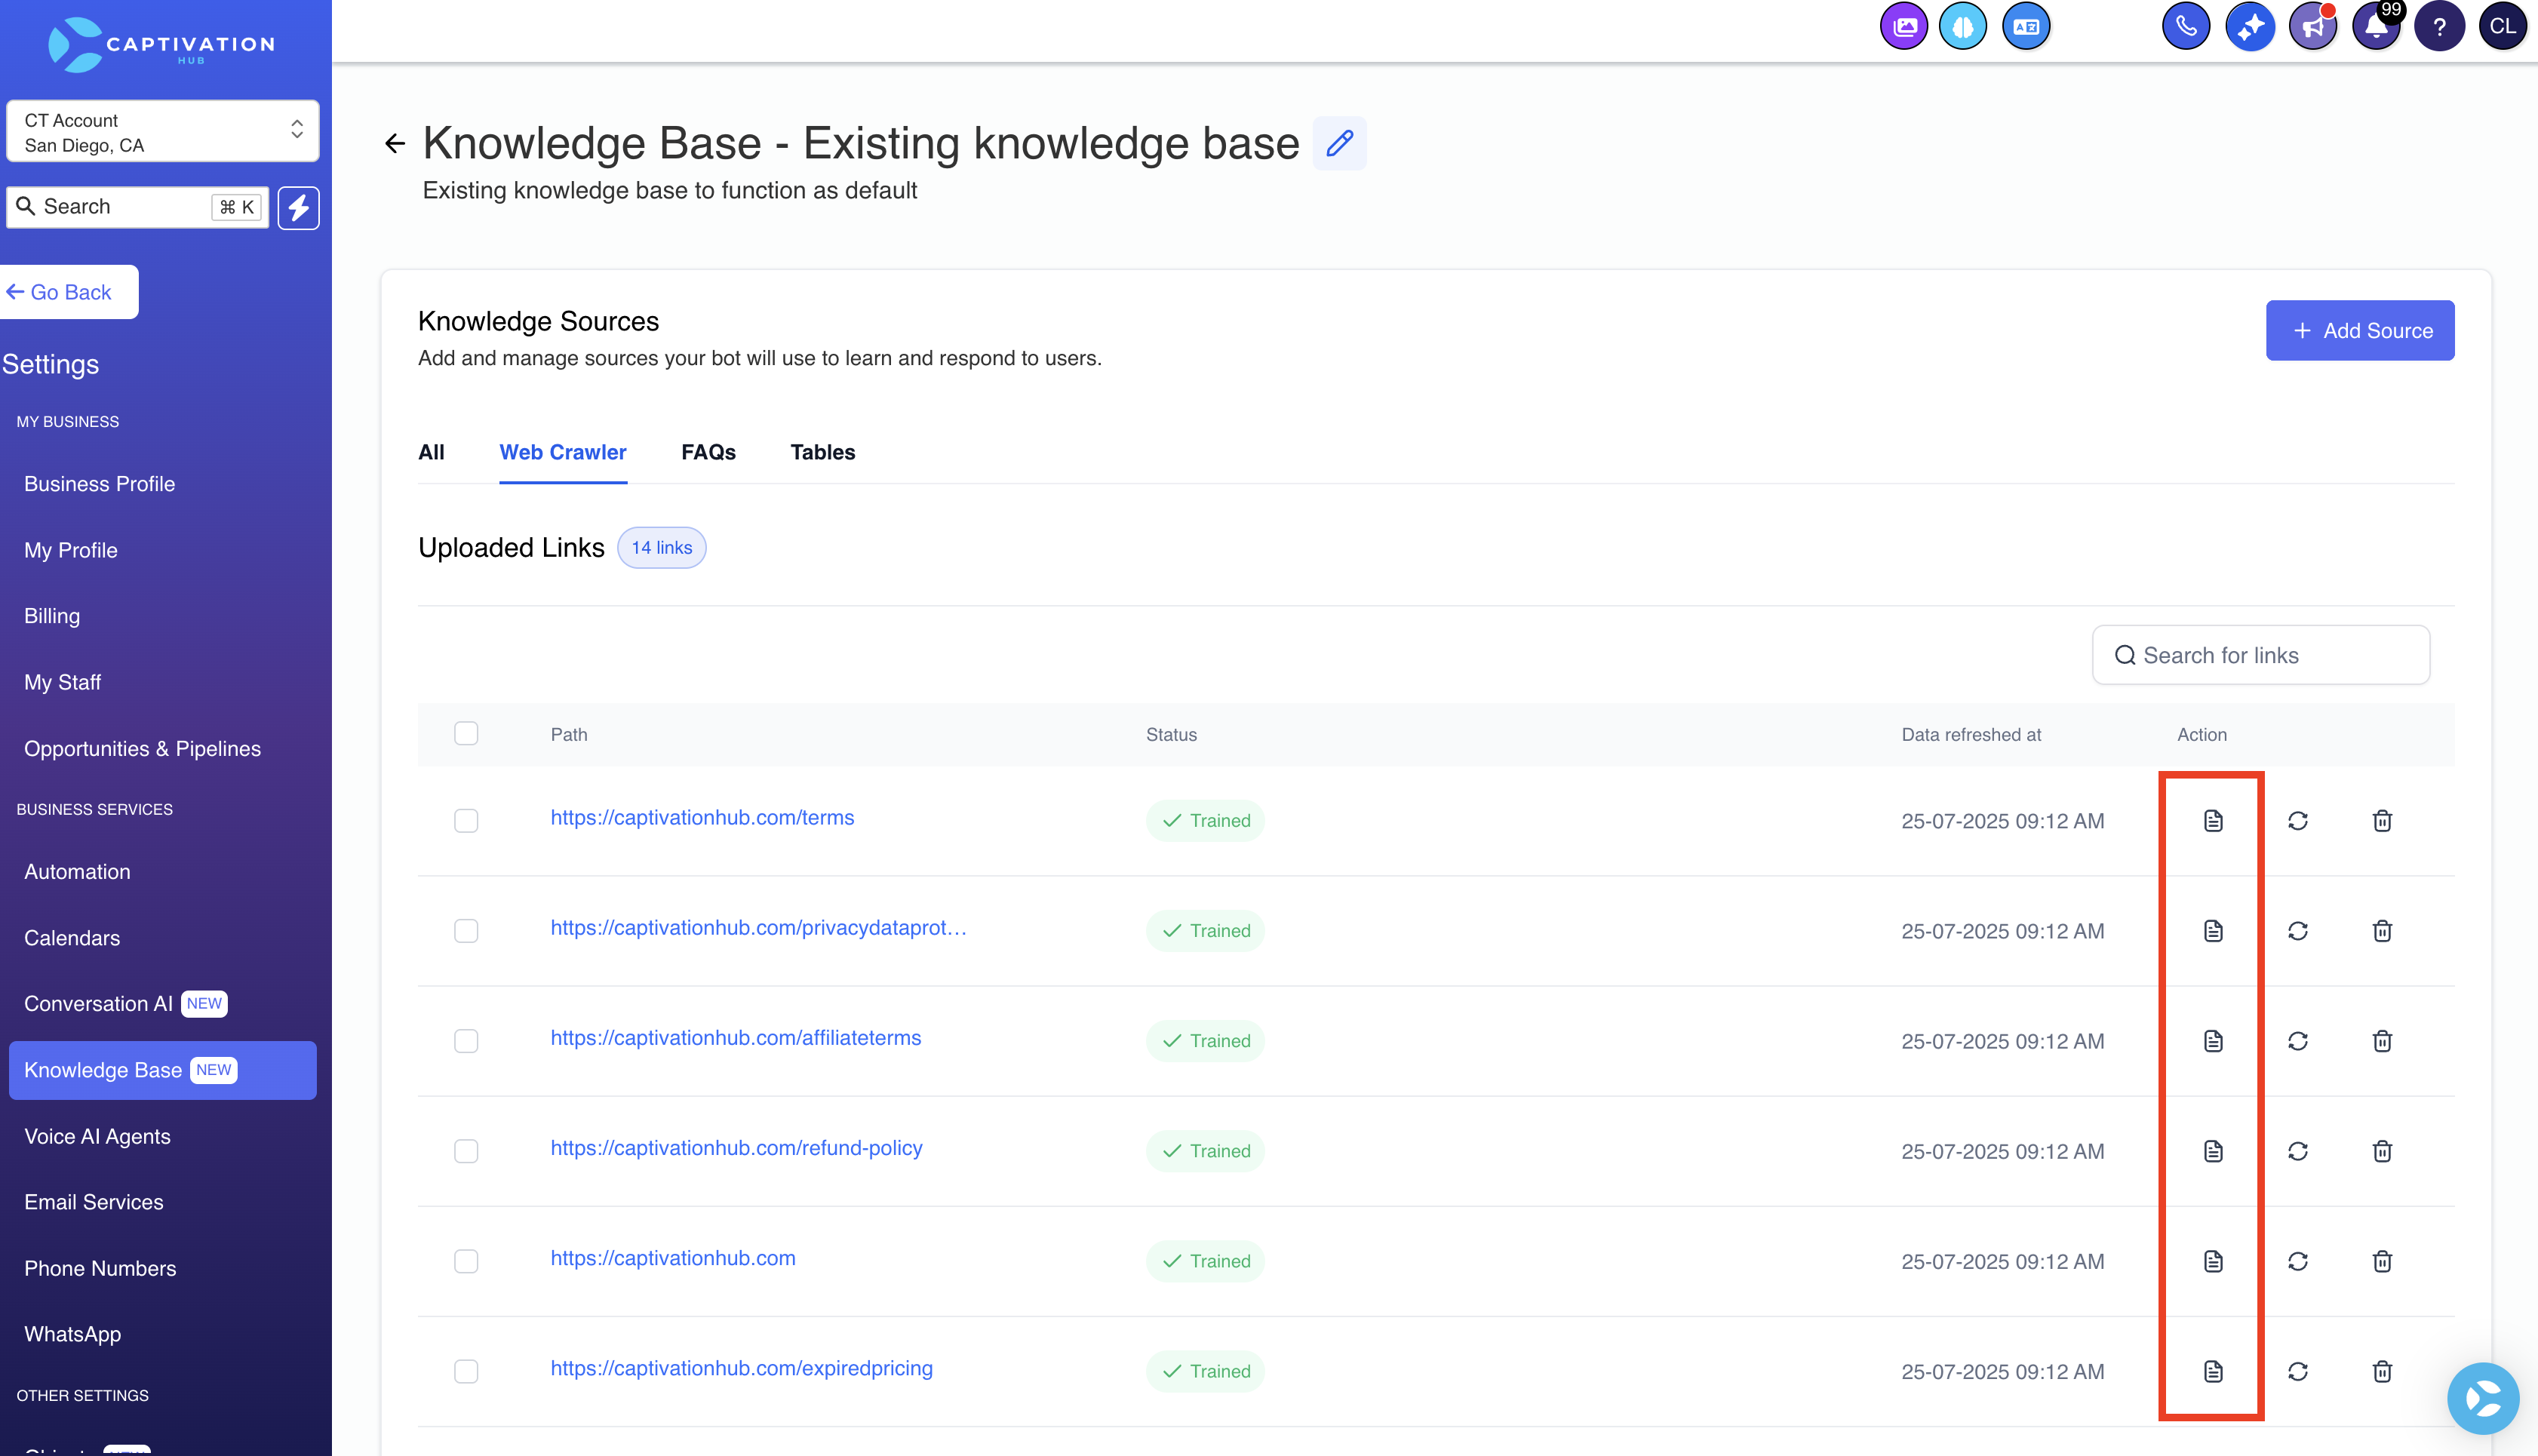The width and height of the screenshot is (2538, 1456).
Task: Click the Add Source button
Action: (2360, 330)
